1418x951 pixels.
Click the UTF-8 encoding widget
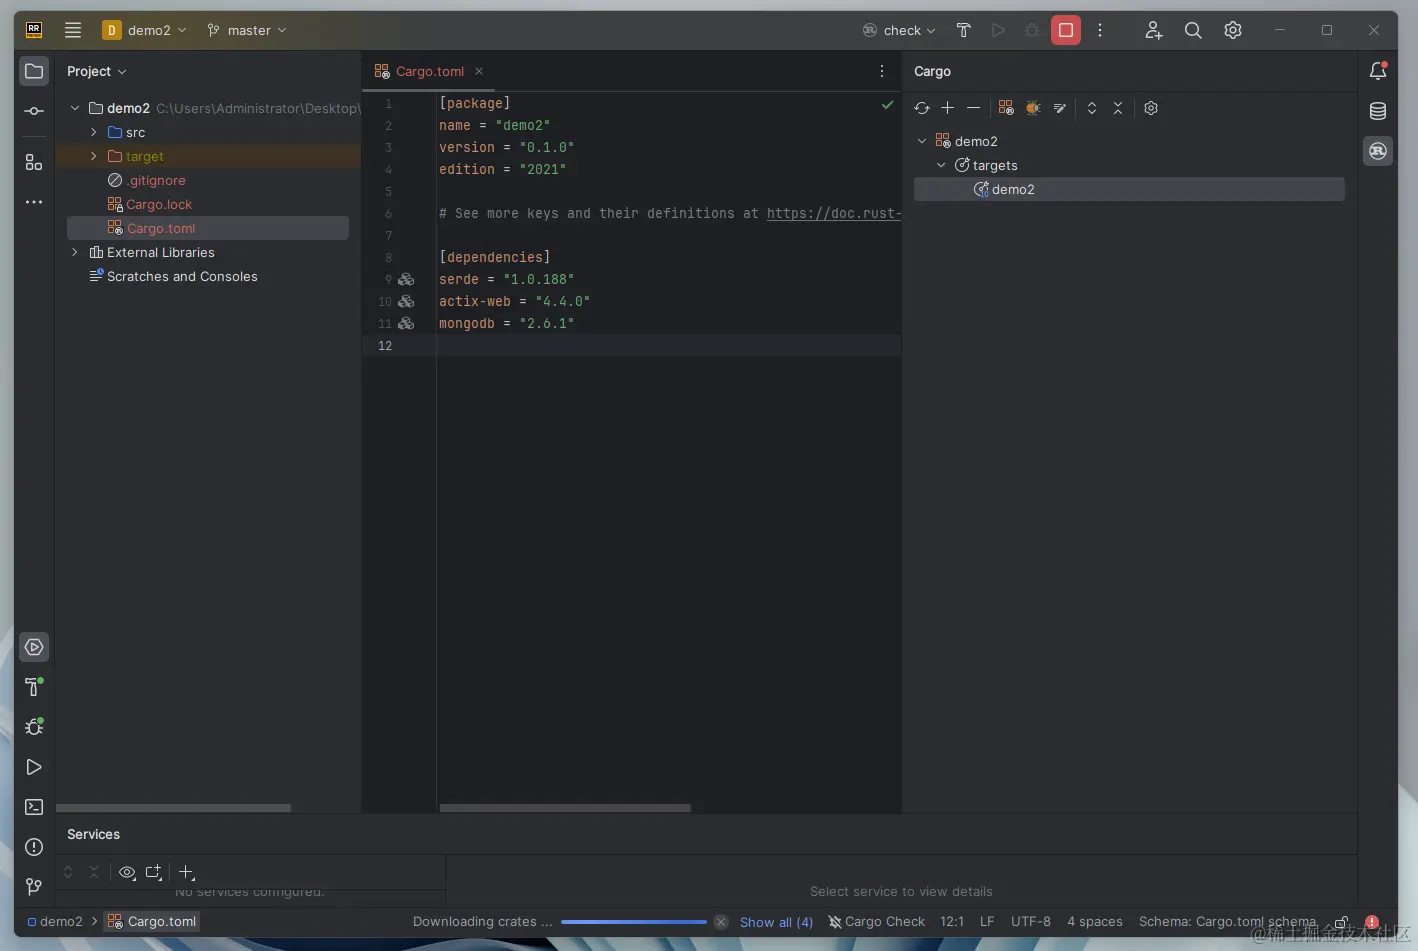pyautogui.click(x=1031, y=922)
